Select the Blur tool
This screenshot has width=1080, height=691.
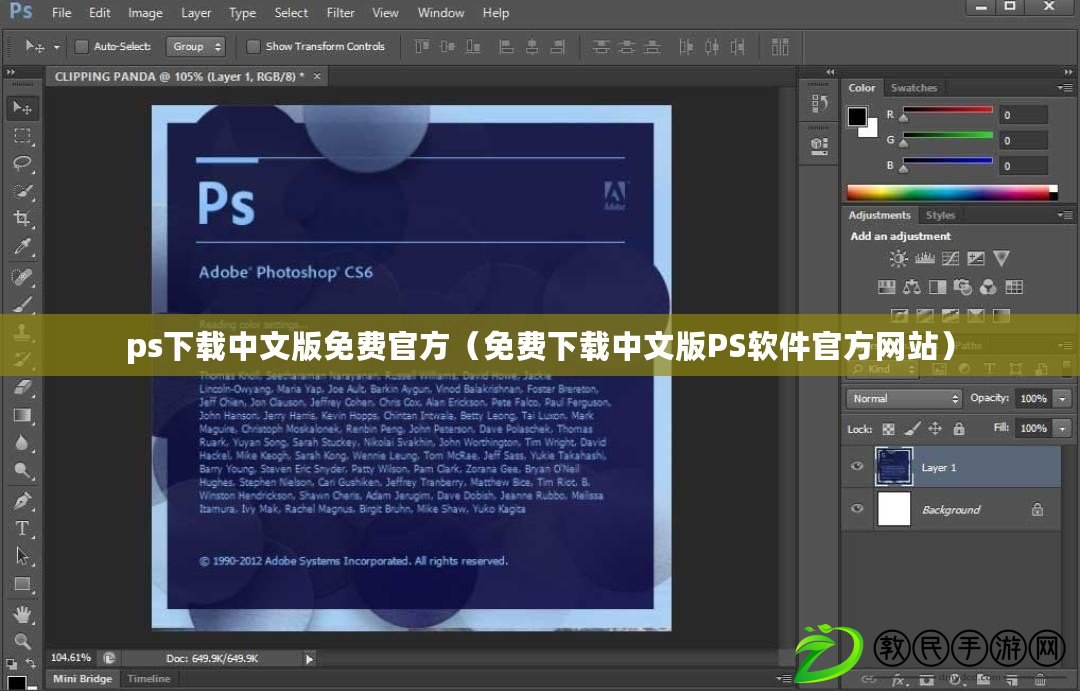tap(22, 443)
